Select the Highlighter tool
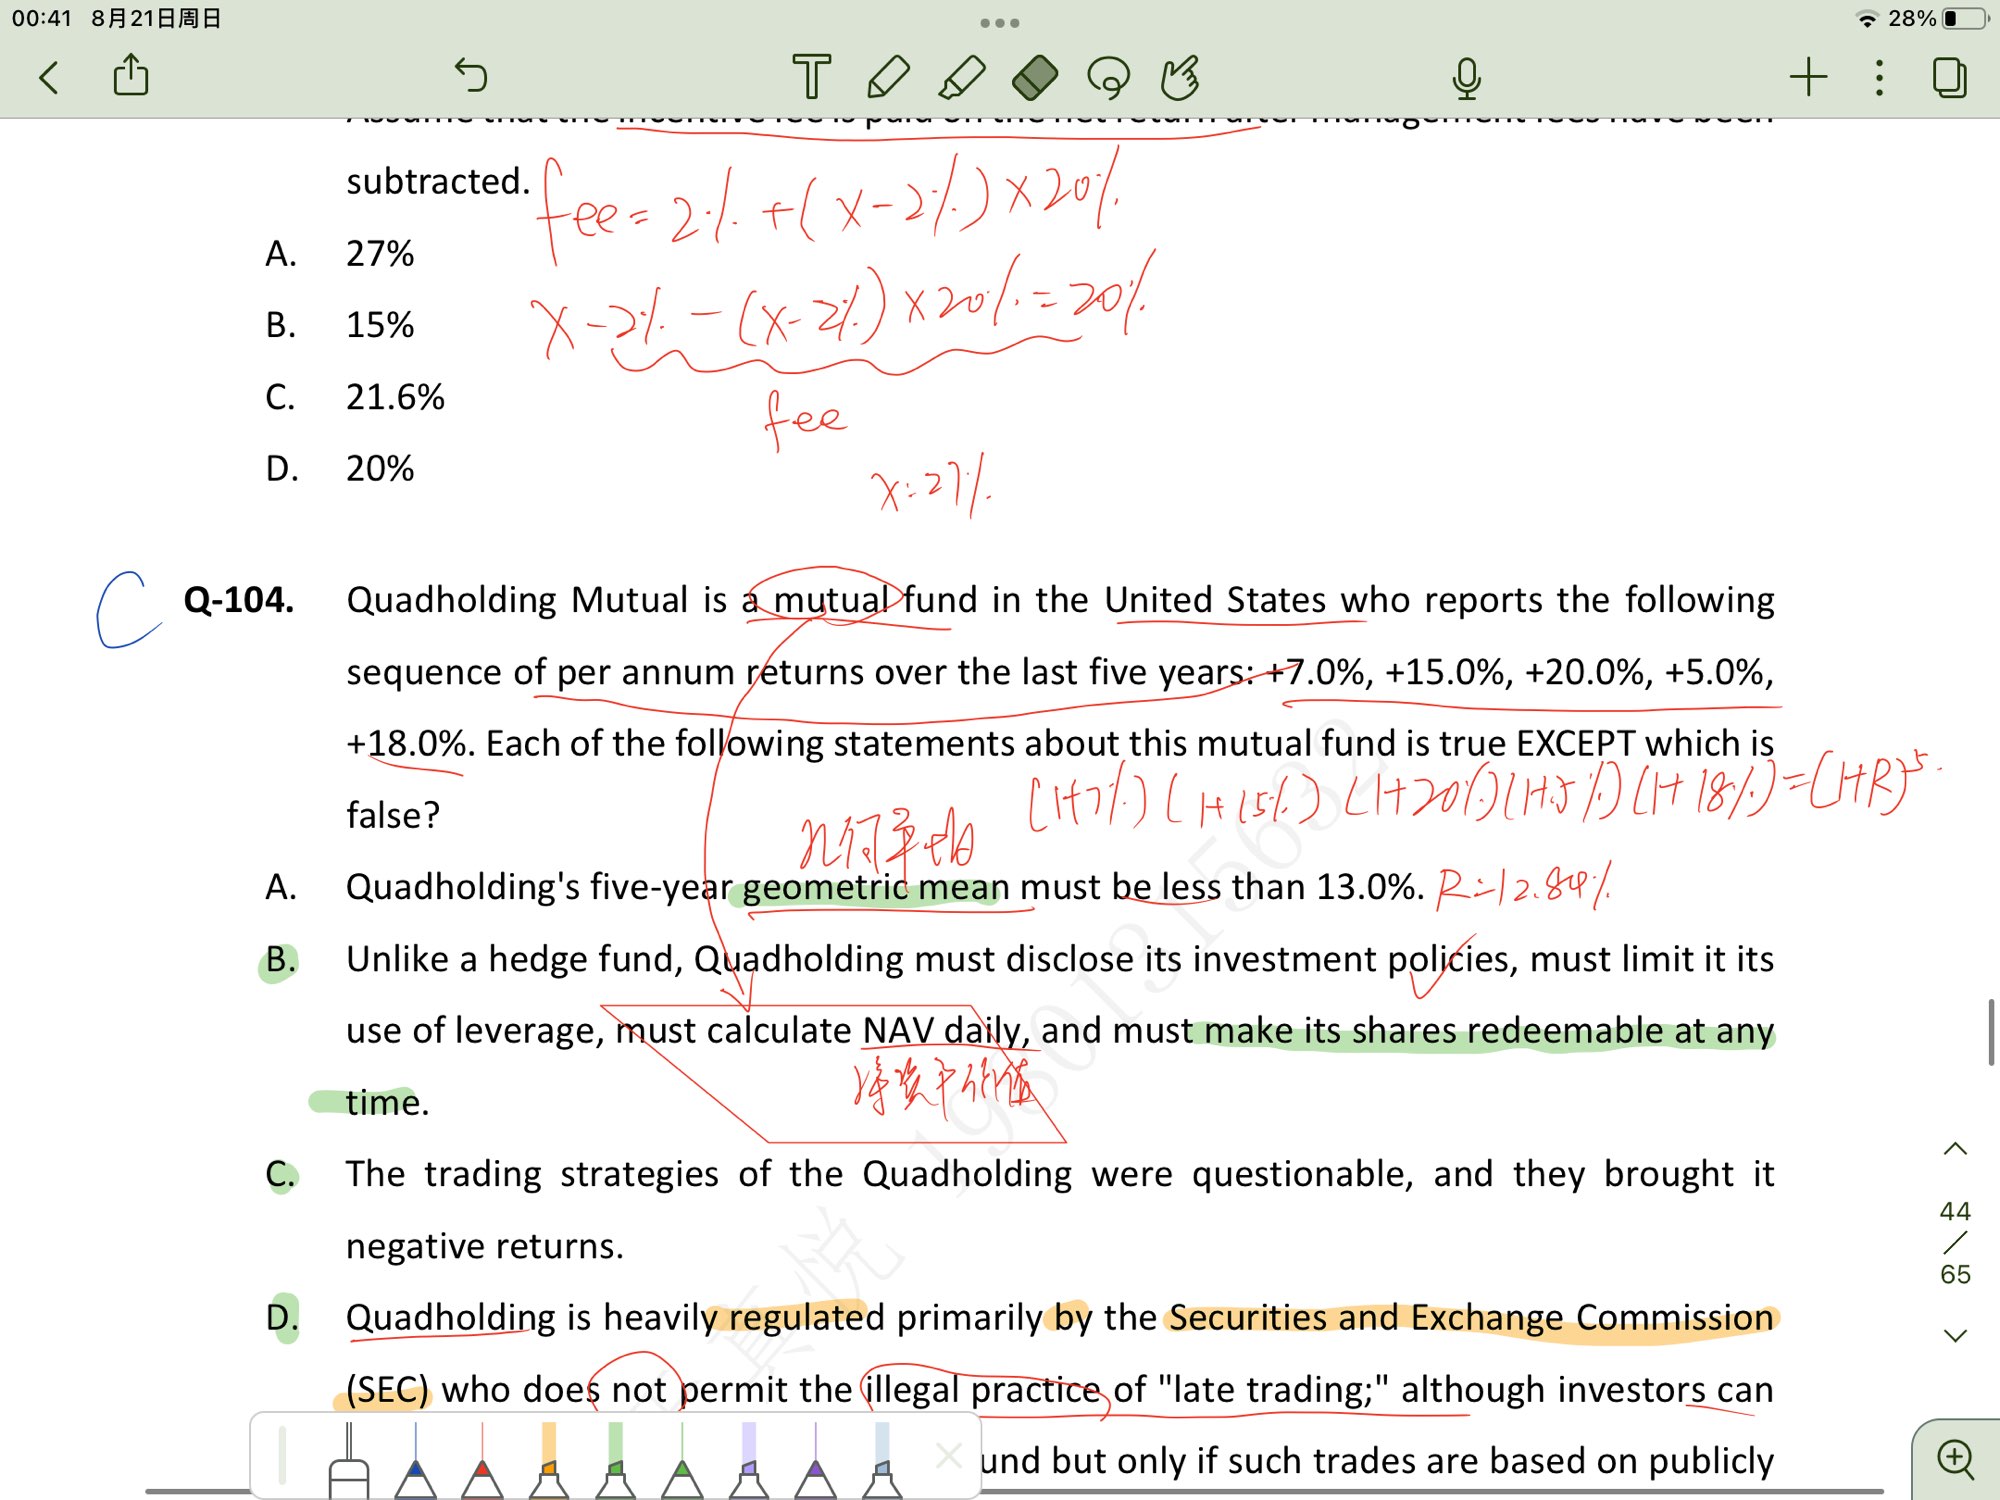This screenshot has width=2000, height=1500. point(961,77)
